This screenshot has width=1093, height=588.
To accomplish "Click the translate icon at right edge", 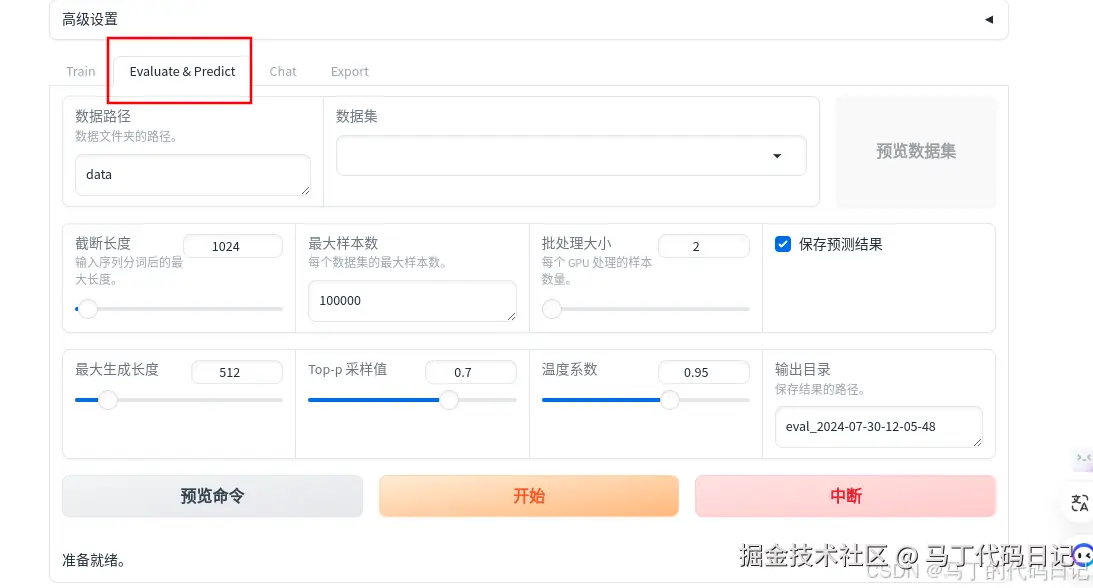I will (x=1080, y=502).
